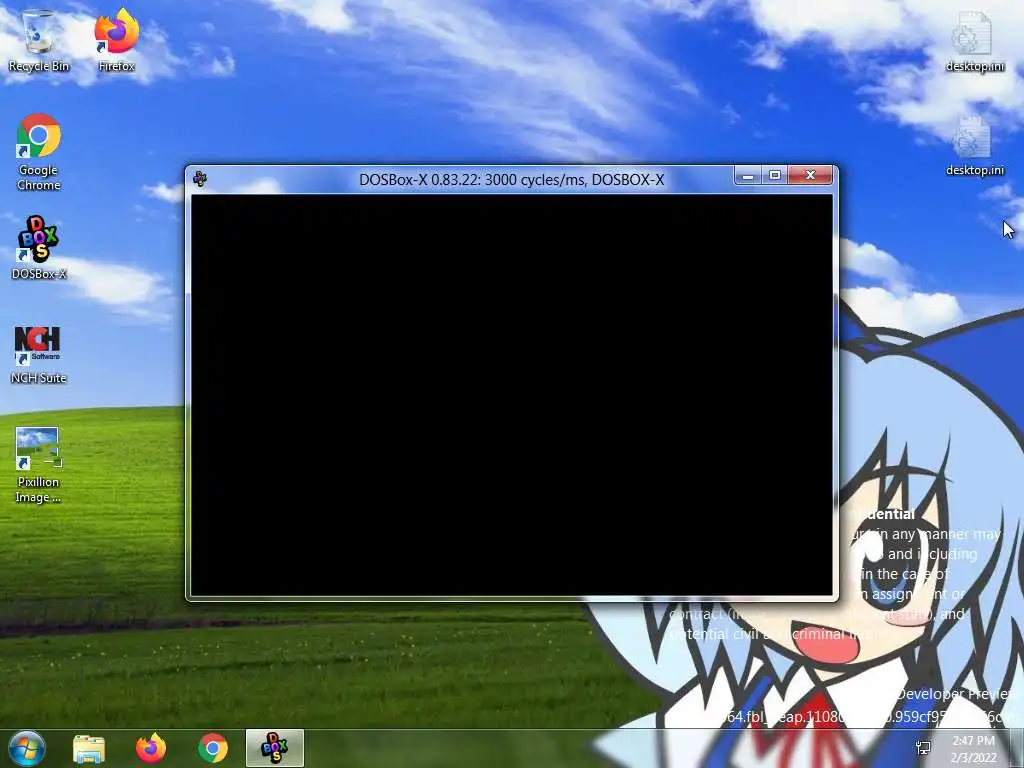Viewport: 1024px width, 768px height.
Task: Click the DOSBox-X window title text
Action: coord(511,180)
